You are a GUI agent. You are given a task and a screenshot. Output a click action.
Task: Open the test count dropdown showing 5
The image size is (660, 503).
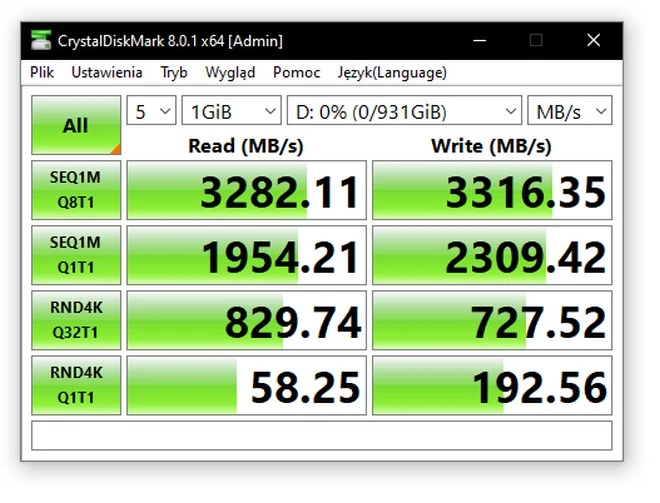pos(151,111)
